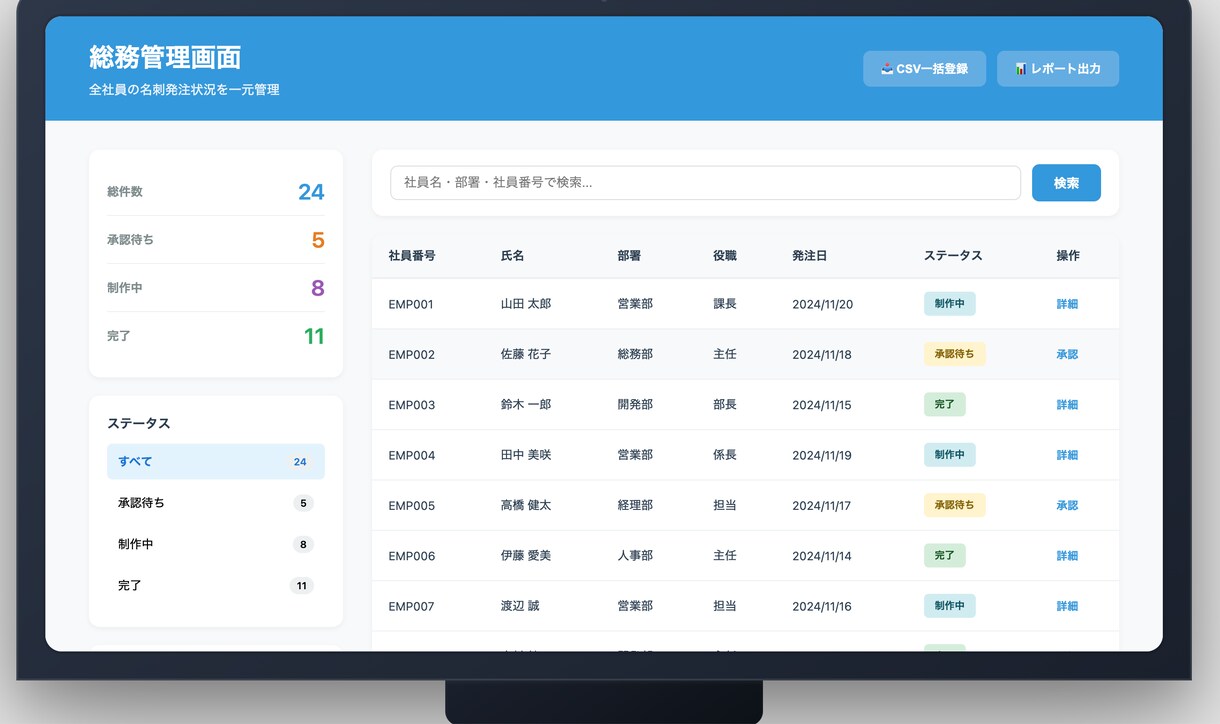The height and width of the screenshot is (724, 1220).
Task: Click 経理部 department in EMP005 row
Action: (635, 505)
